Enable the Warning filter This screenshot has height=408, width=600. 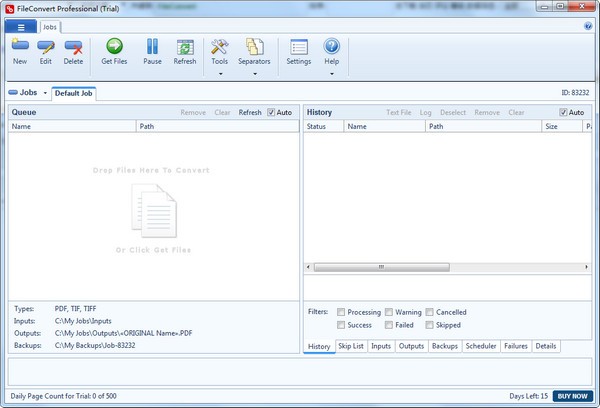[389, 312]
